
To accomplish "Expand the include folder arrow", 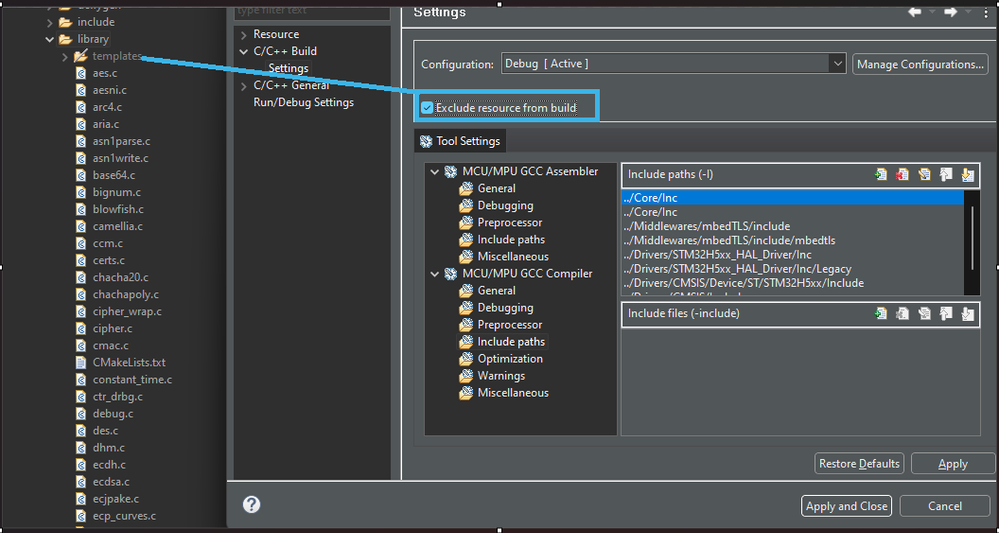I will tap(50, 22).
